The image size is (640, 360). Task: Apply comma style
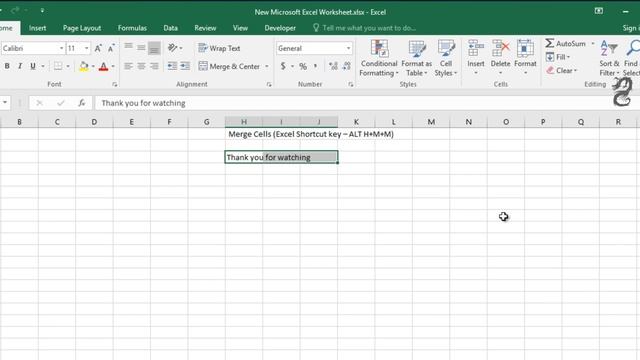click(x=316, y=66)
